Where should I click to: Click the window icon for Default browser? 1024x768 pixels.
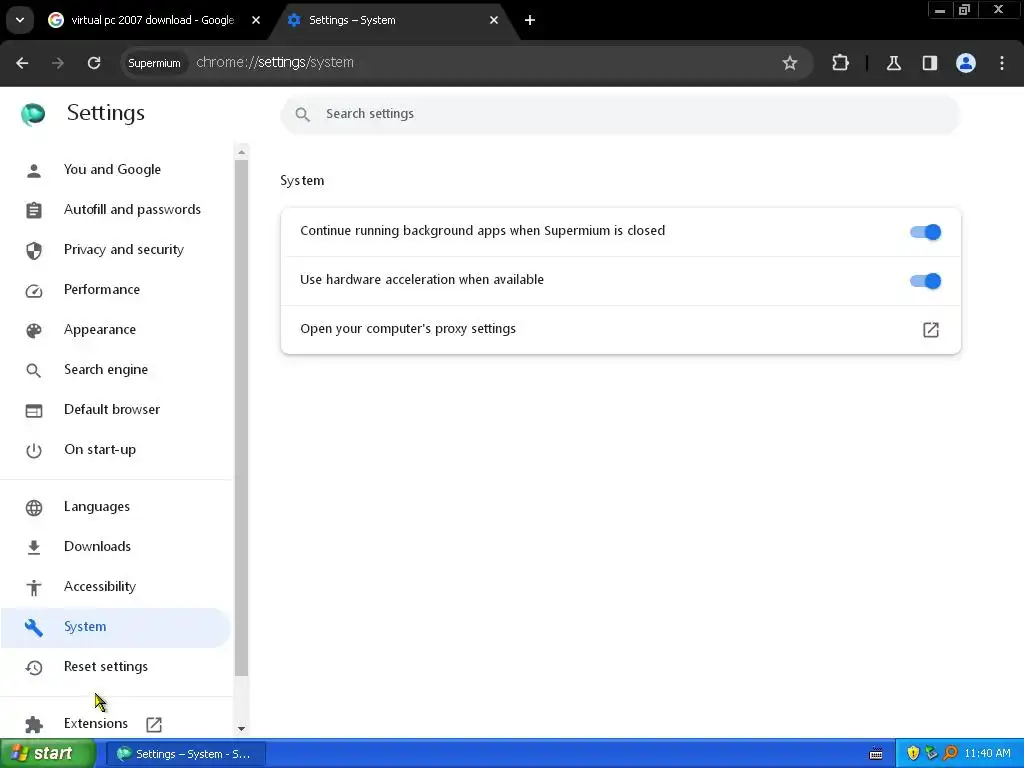pos(34,411)
